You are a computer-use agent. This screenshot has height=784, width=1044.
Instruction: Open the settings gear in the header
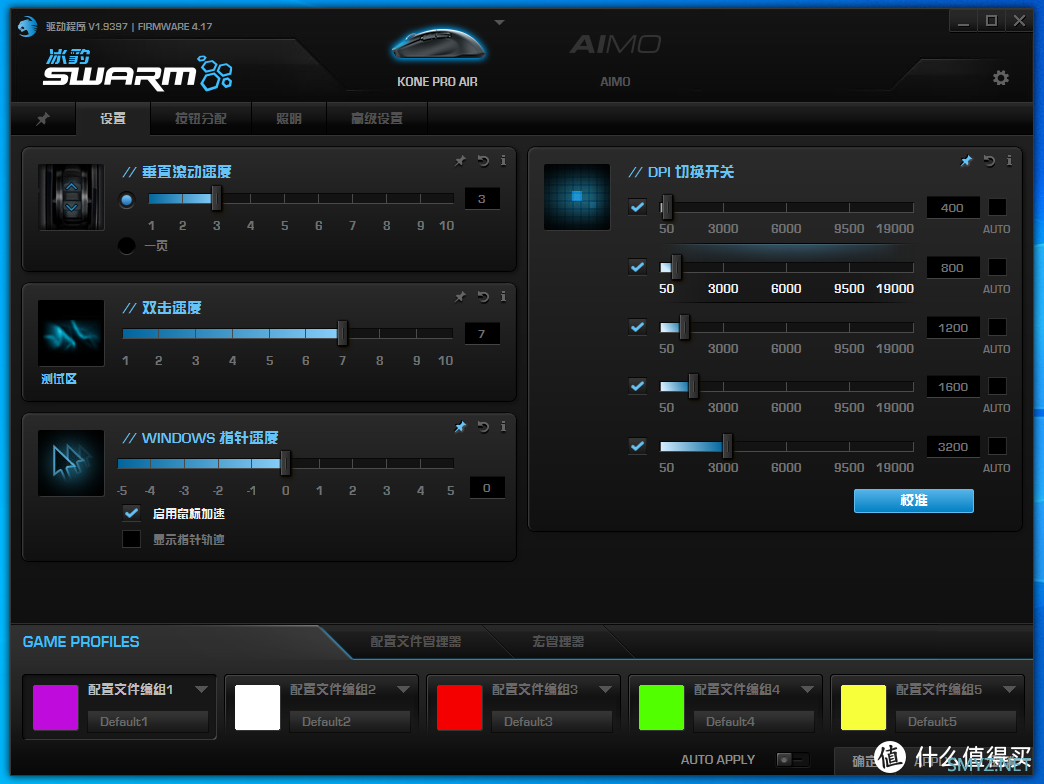tap(1000, 78)
